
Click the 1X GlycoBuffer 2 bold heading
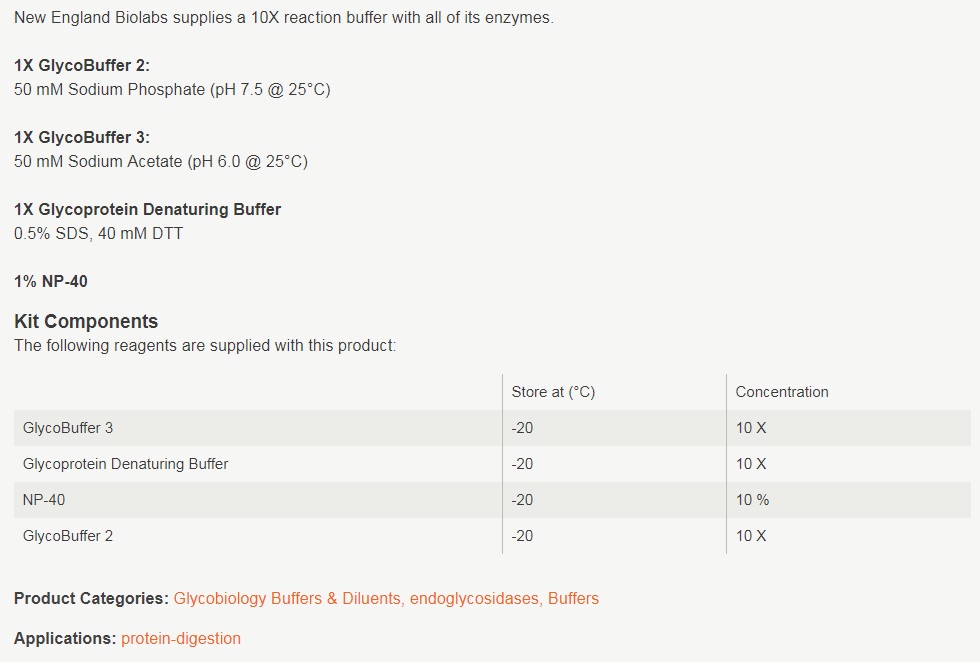[82, 65]
